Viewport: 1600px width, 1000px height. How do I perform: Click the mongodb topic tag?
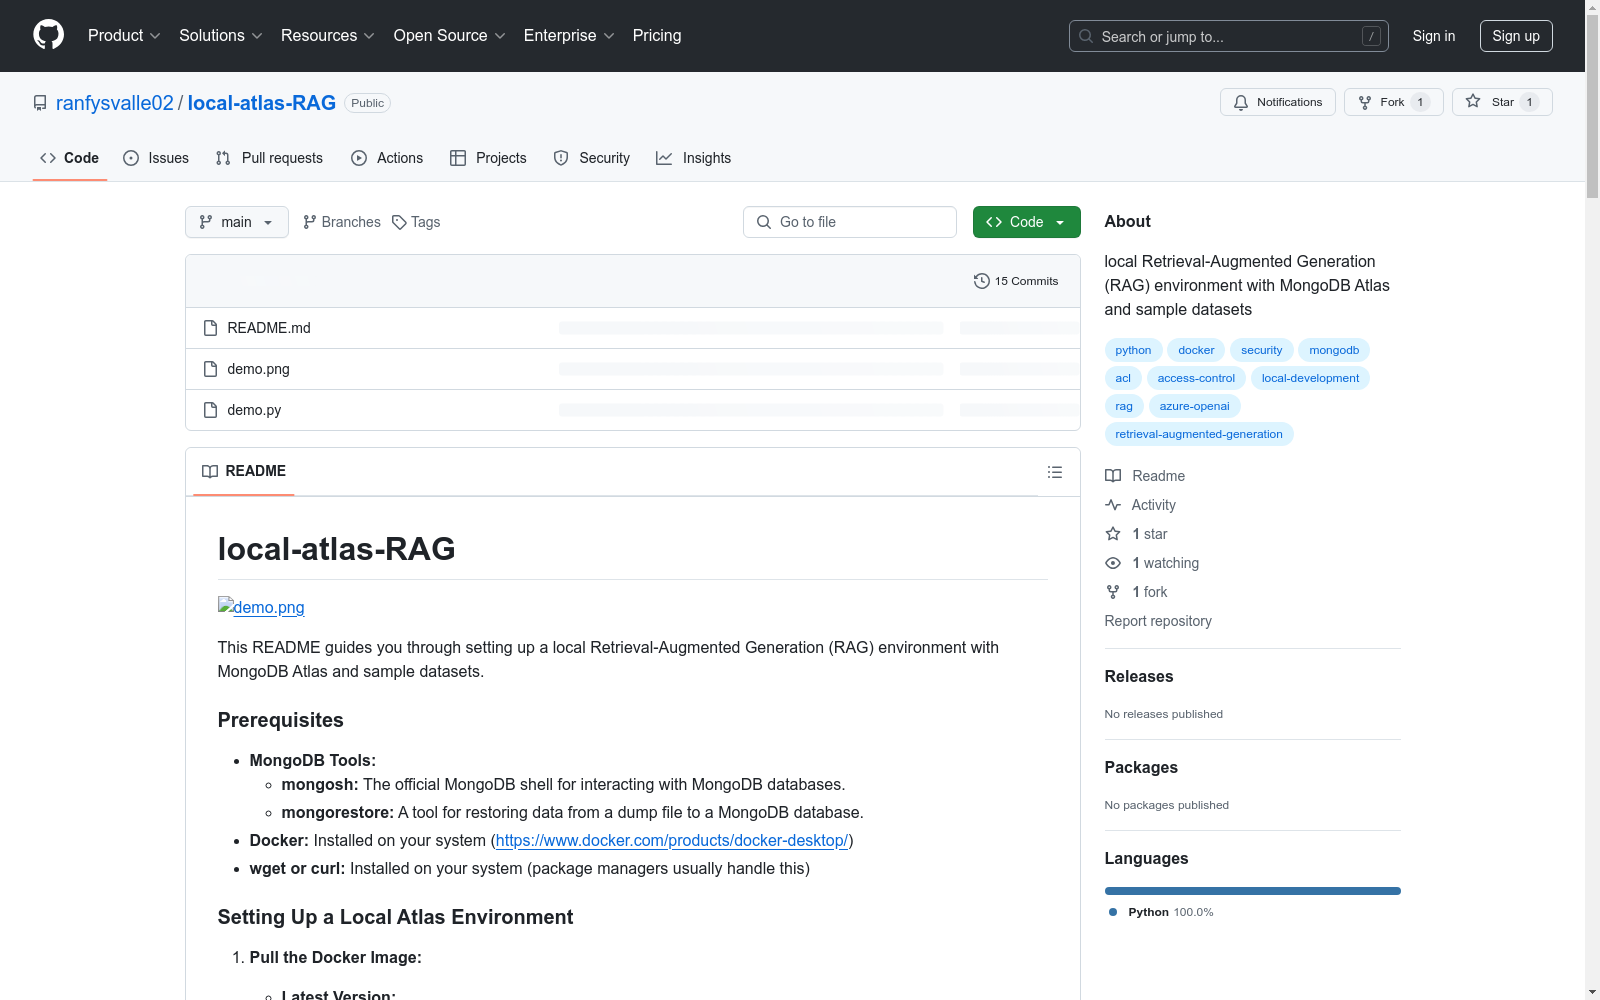pos(1334,350)
